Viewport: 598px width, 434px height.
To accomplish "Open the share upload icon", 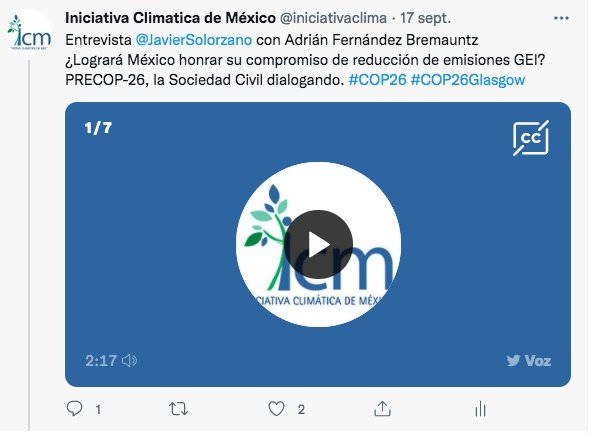I will (383, 409).
